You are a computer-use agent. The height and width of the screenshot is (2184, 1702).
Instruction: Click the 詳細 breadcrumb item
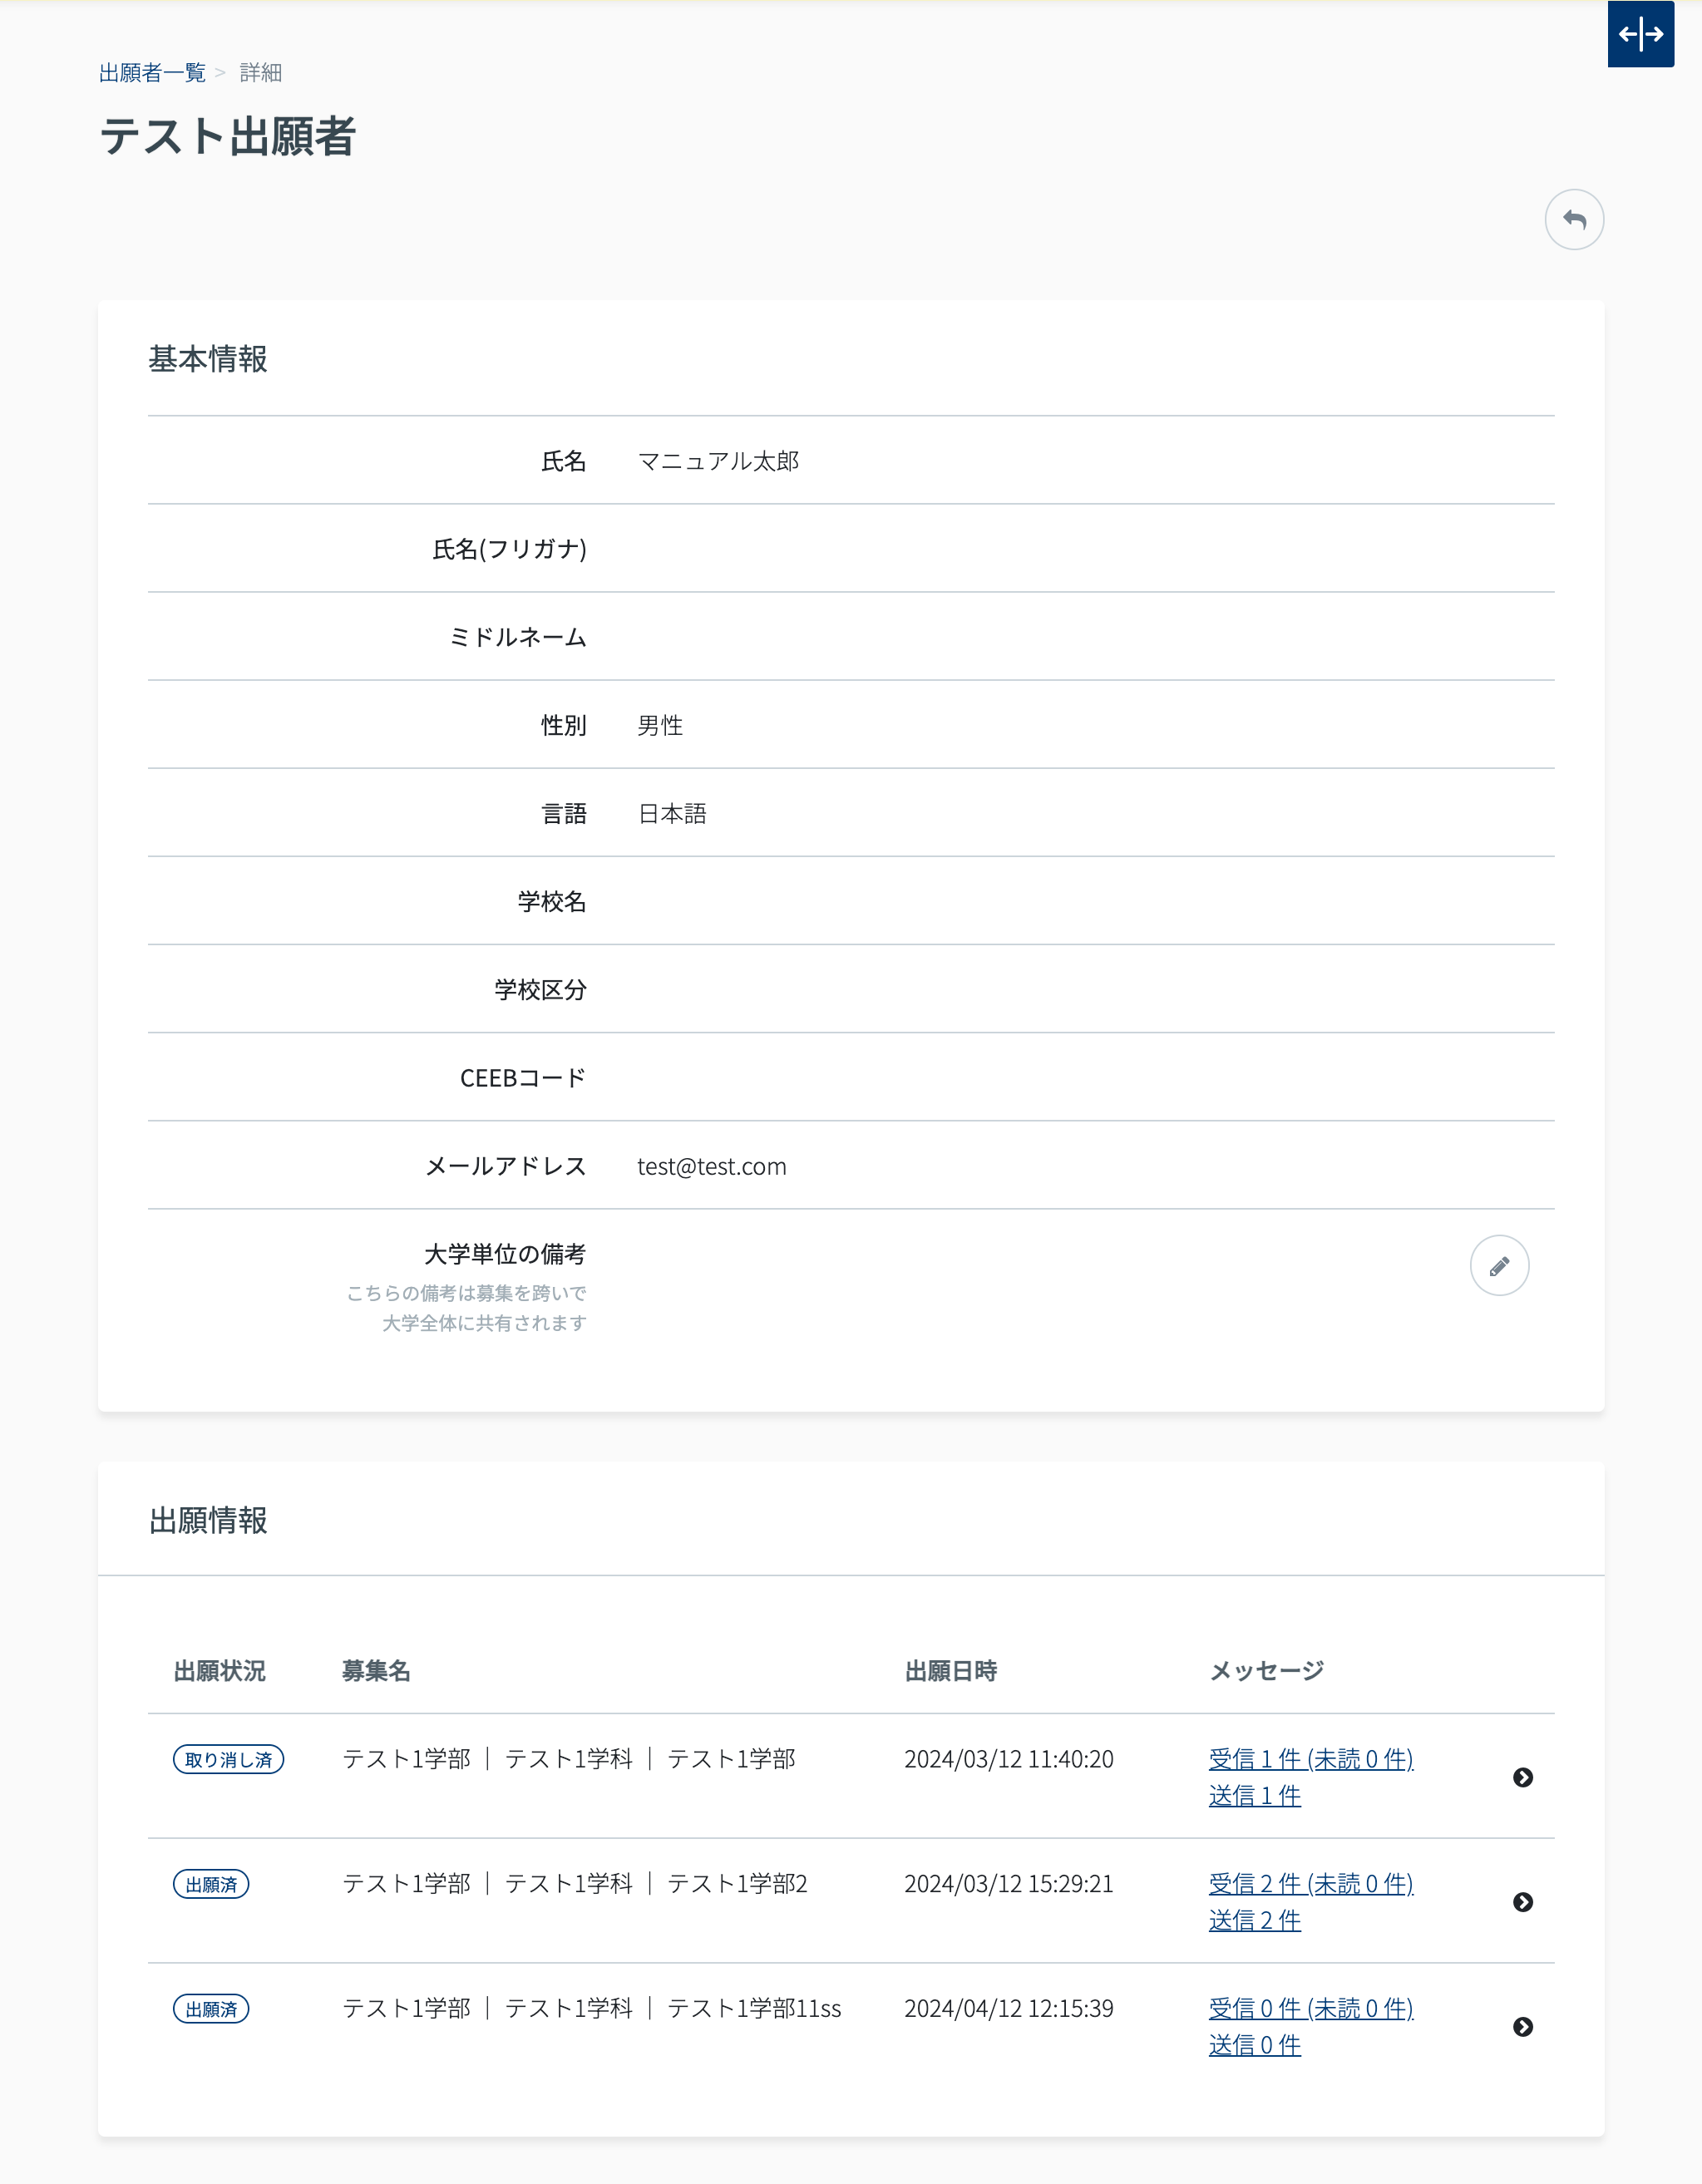261,72
